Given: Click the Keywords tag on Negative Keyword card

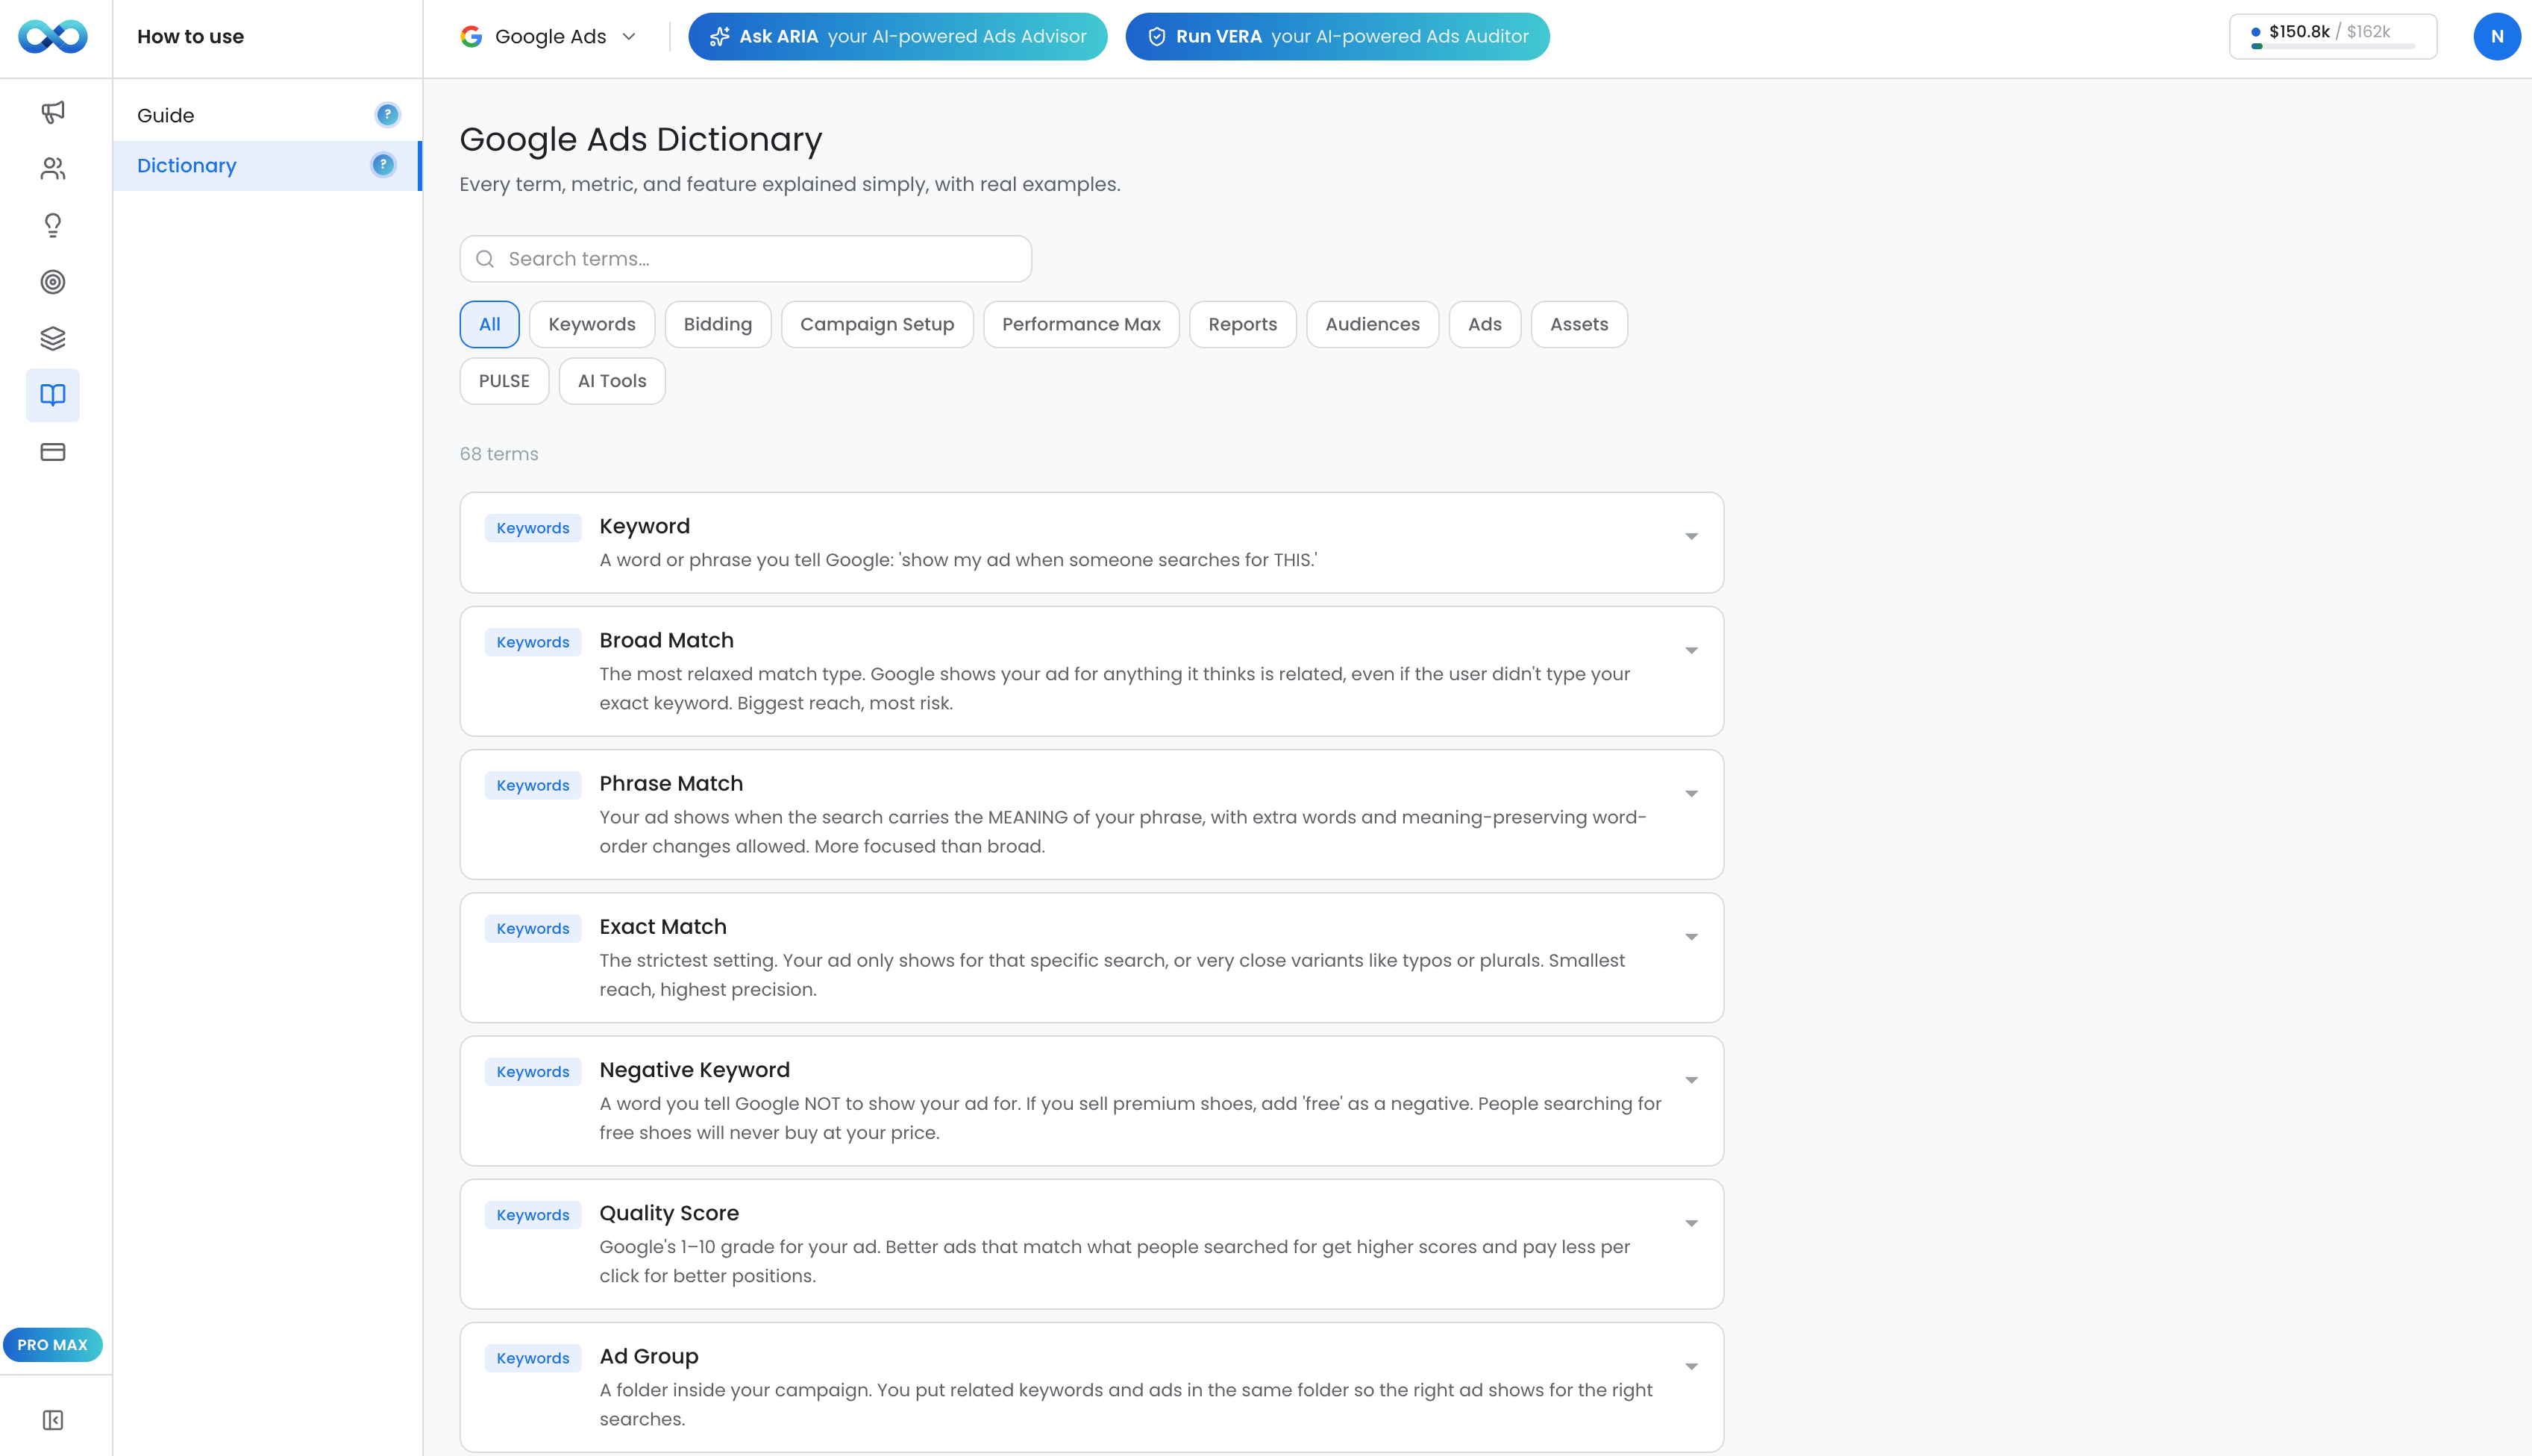Looking at the screenshot, I should tap(533, 1071).
